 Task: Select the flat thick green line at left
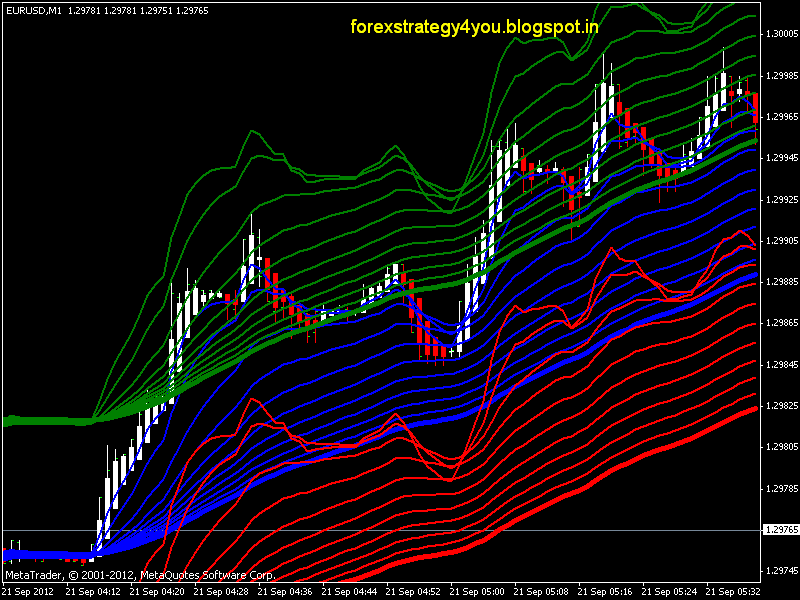point(45,421)
